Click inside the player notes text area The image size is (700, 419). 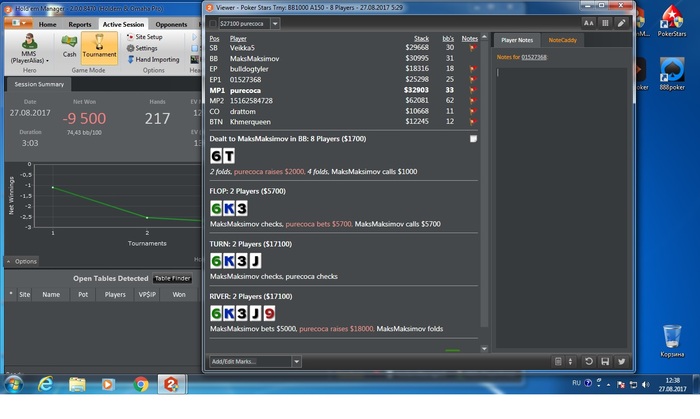(561, 207)
